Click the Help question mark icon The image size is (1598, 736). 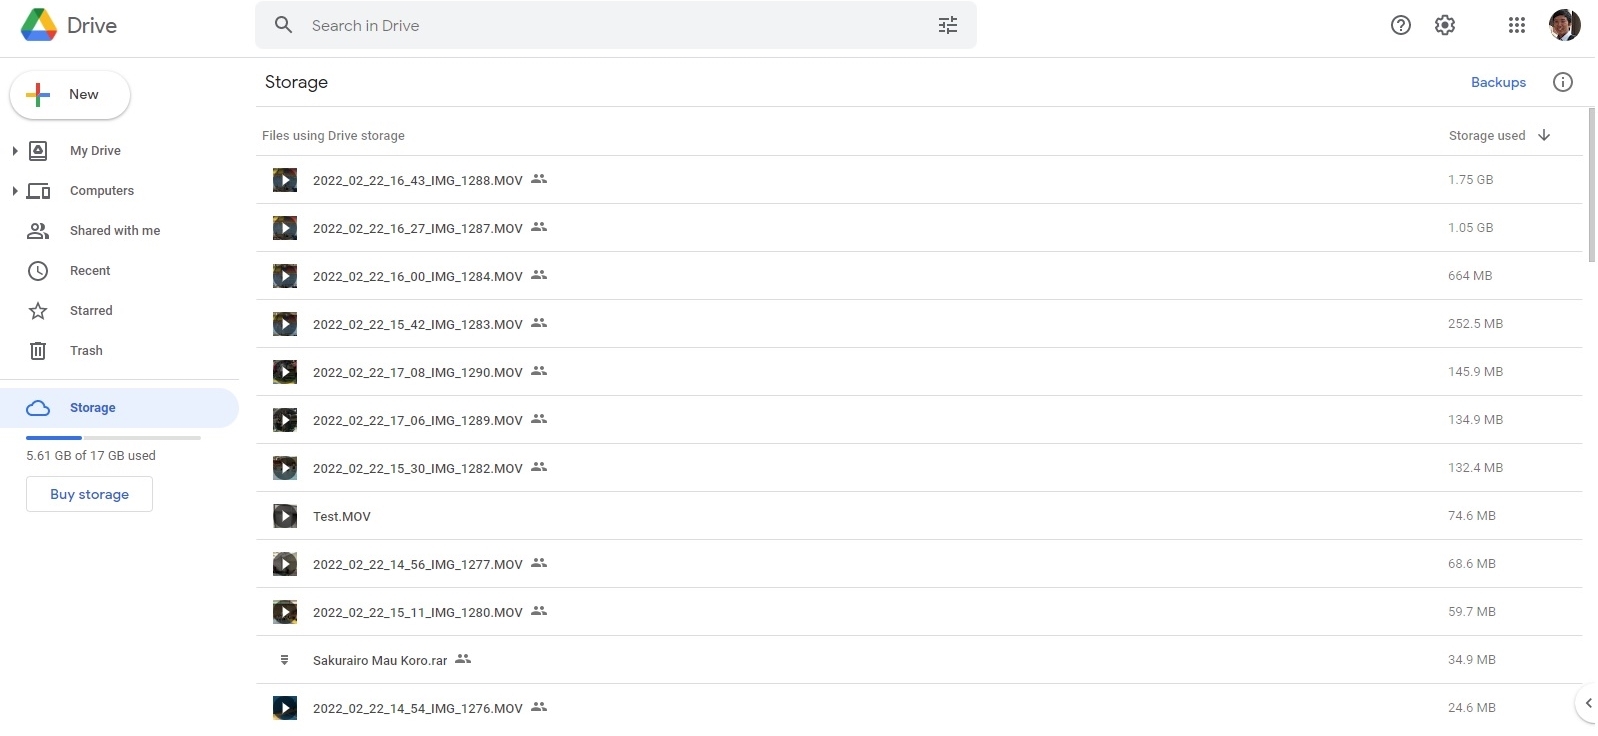[x=1400, y=26]
